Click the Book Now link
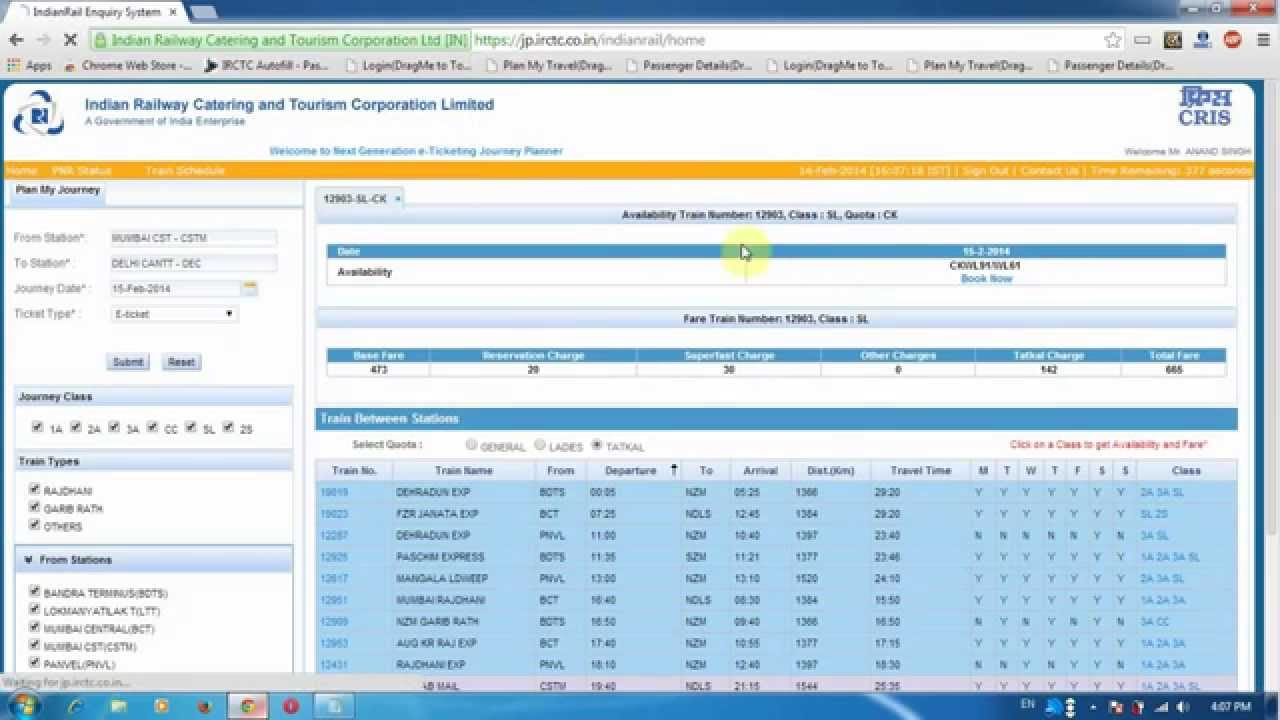 (986, 279)
